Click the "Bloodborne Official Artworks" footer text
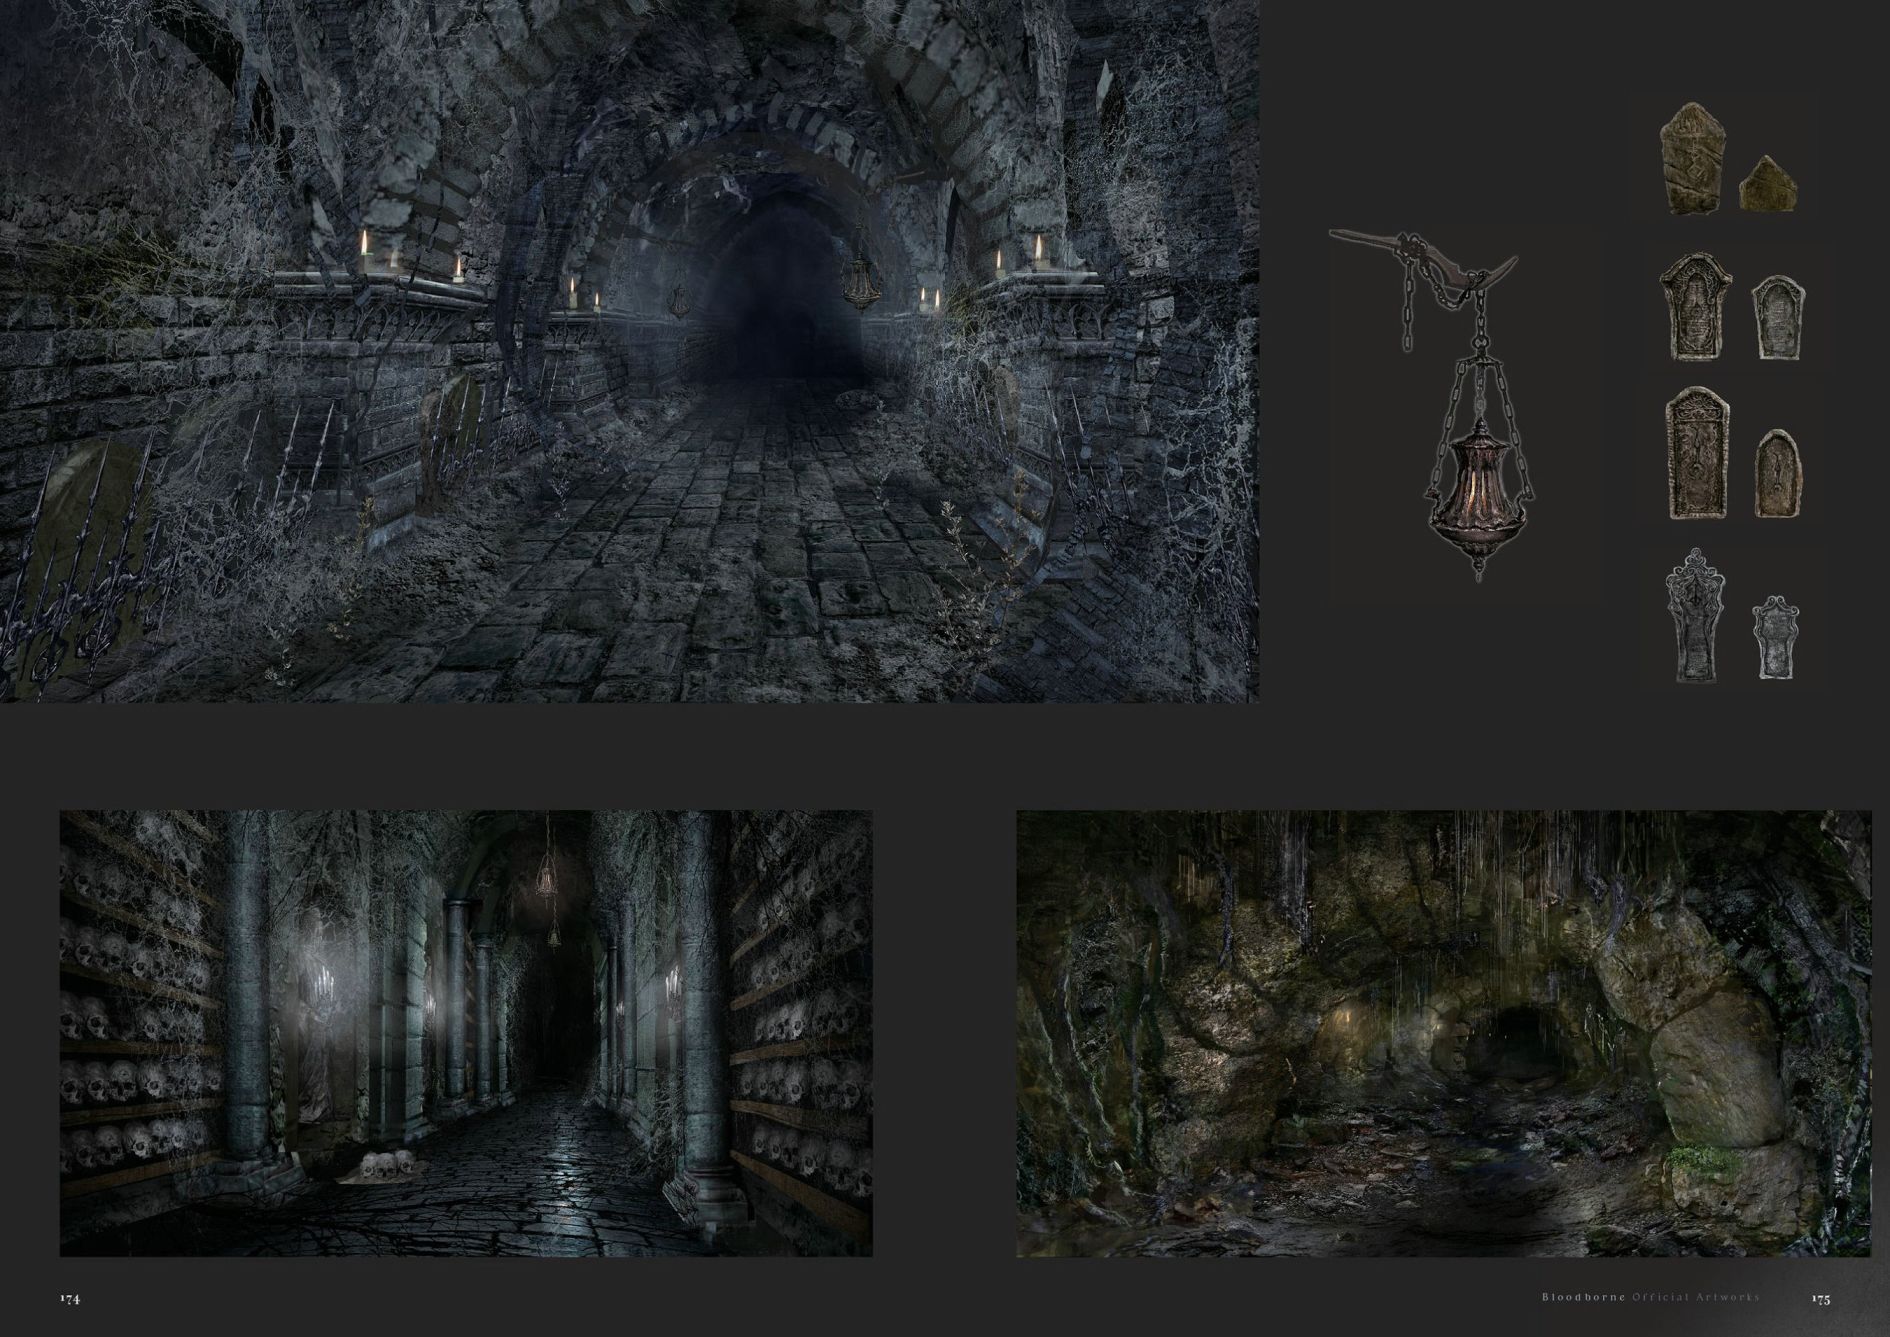 click(x=1650, y=1298)
